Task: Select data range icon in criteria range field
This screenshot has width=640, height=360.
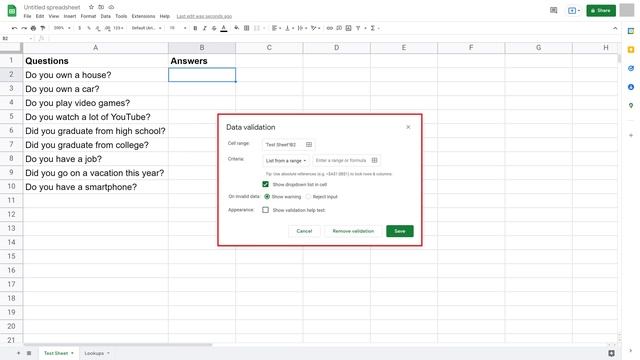Action: click(x=374, y=160)
